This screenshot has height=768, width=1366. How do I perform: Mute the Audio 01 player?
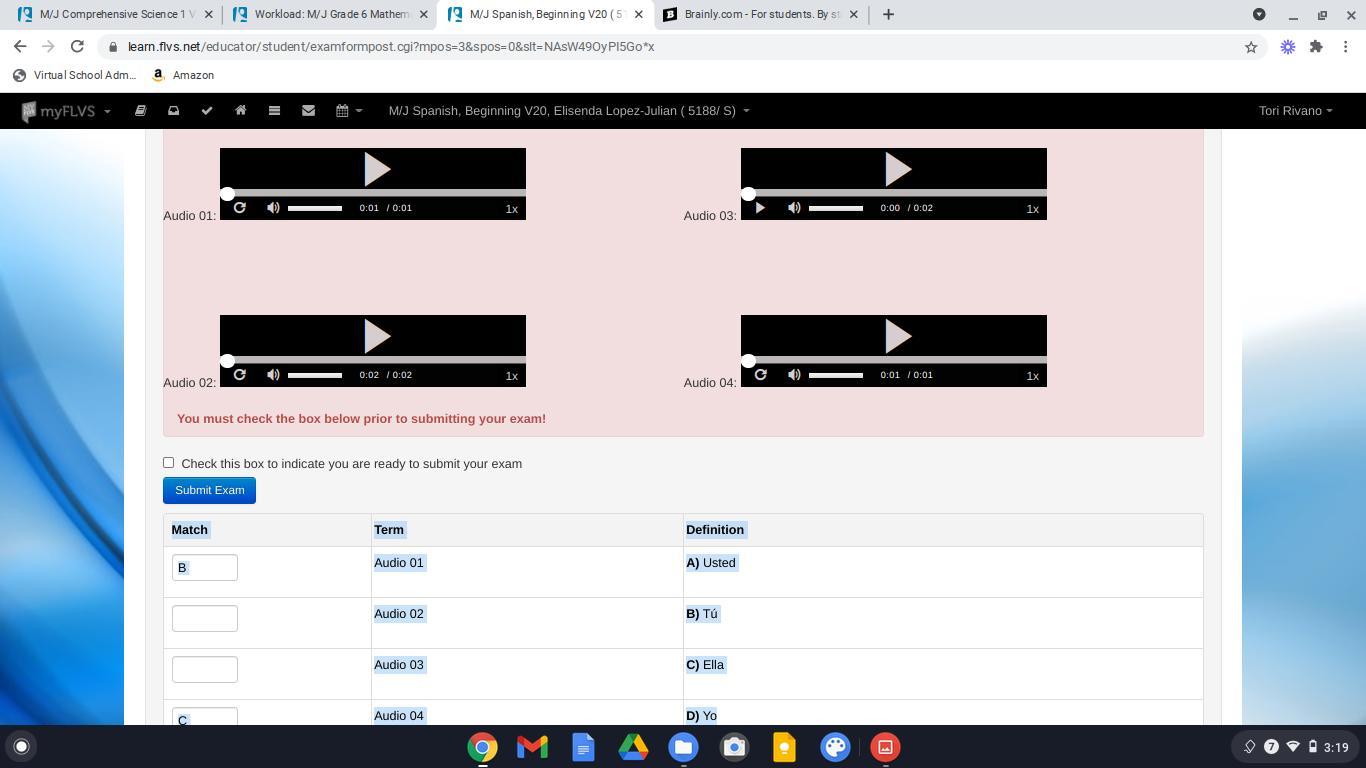(273, 208)
